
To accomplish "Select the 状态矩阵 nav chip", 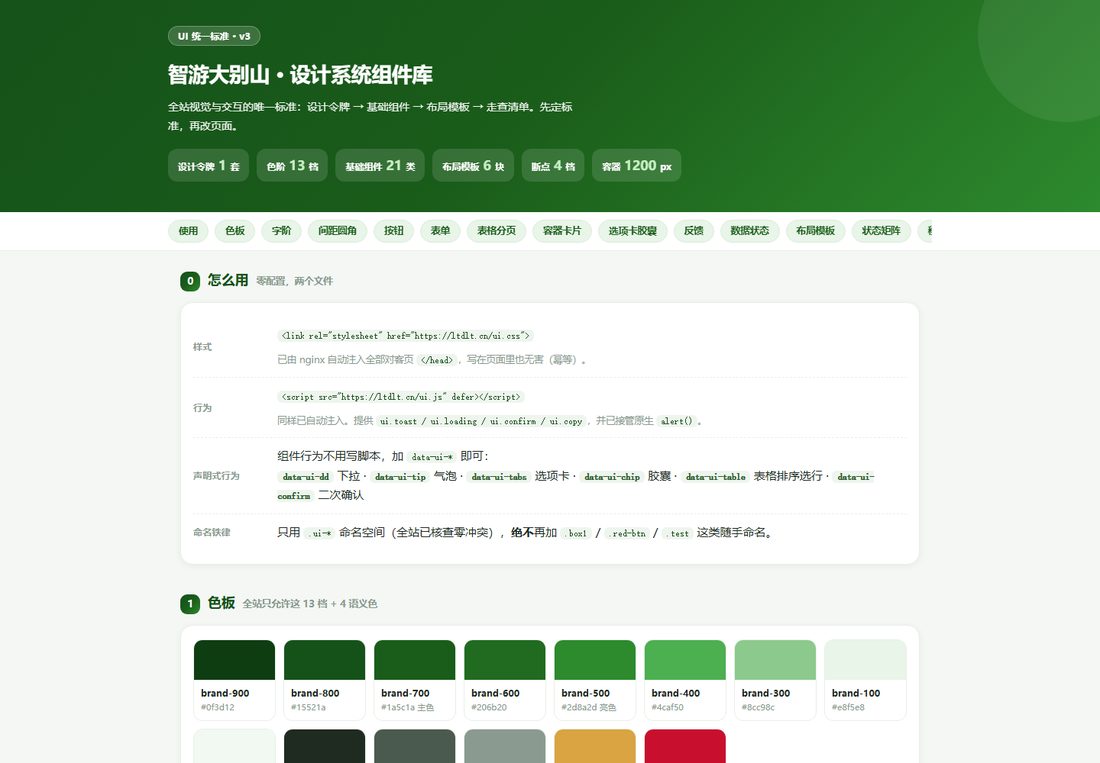I will click(x=881, y=231).
